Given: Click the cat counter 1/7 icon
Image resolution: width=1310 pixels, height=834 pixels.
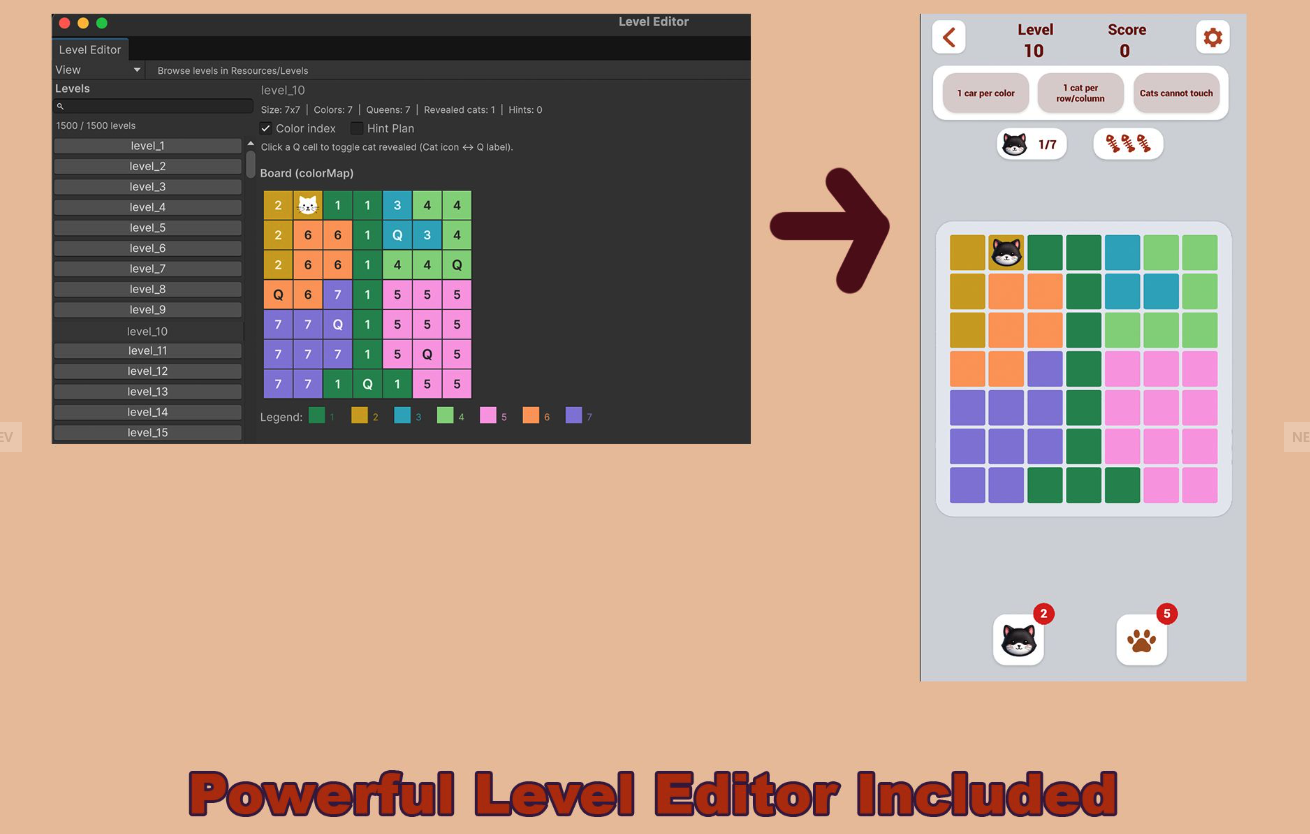Looking at the screenshot, I should coord(1032,144).
